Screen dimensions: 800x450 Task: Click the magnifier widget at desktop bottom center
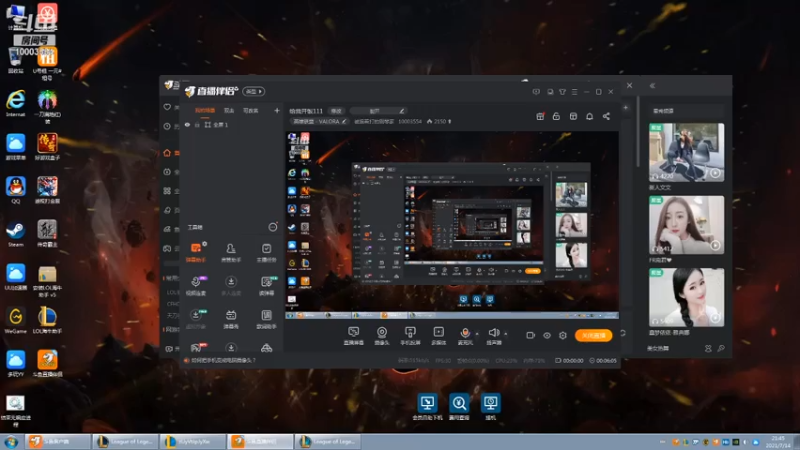point(459,407)
